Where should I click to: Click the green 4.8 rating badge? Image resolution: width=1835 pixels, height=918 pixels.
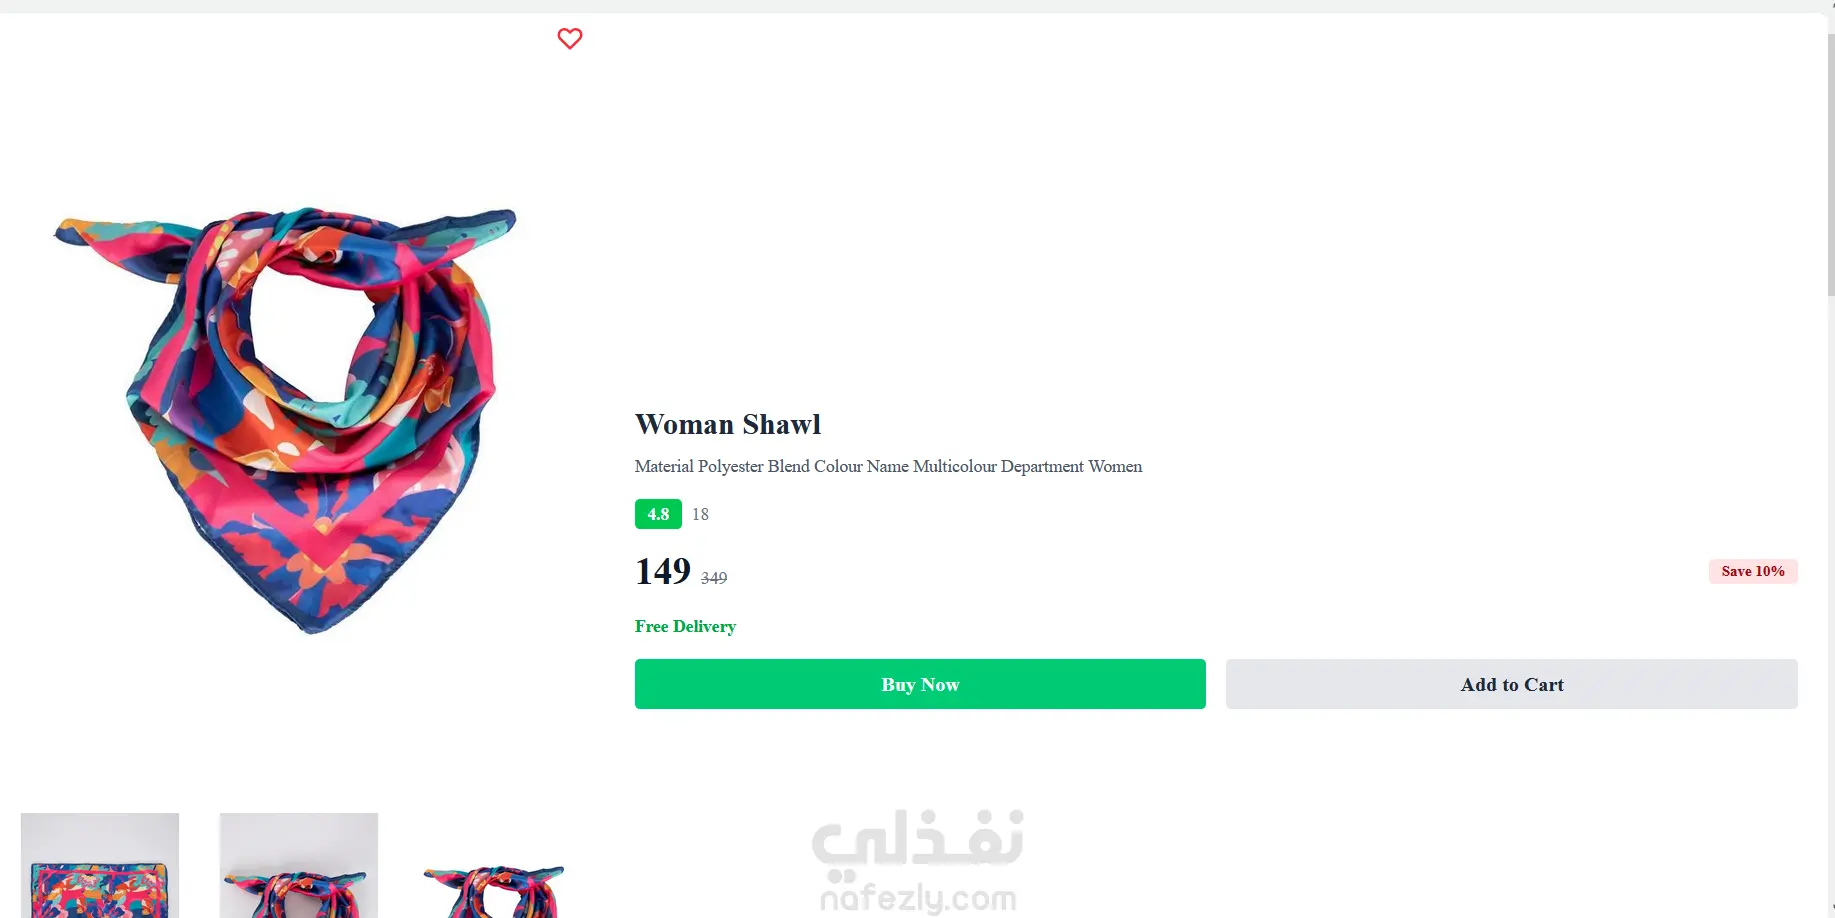point(658,514)
